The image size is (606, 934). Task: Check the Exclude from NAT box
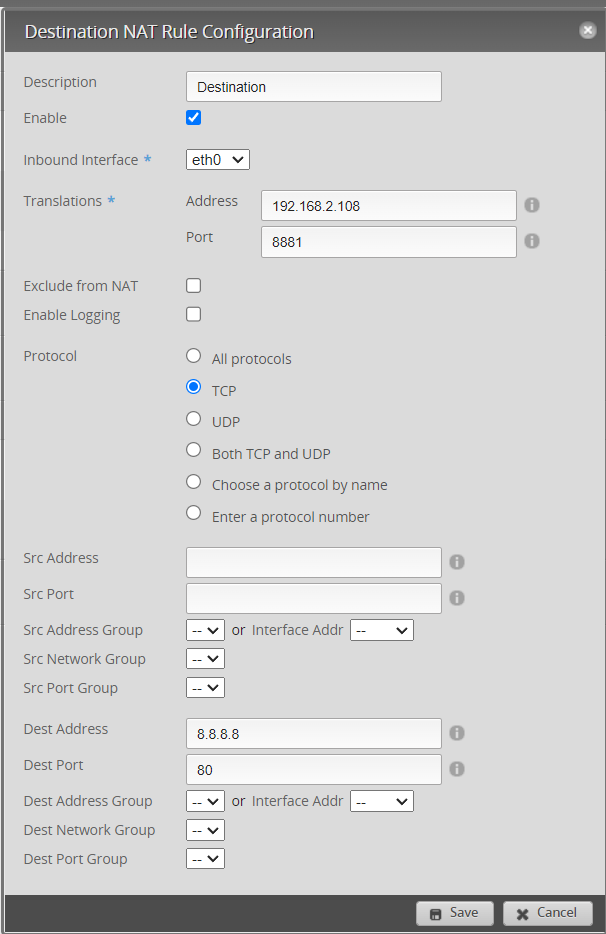click(194, 285)
